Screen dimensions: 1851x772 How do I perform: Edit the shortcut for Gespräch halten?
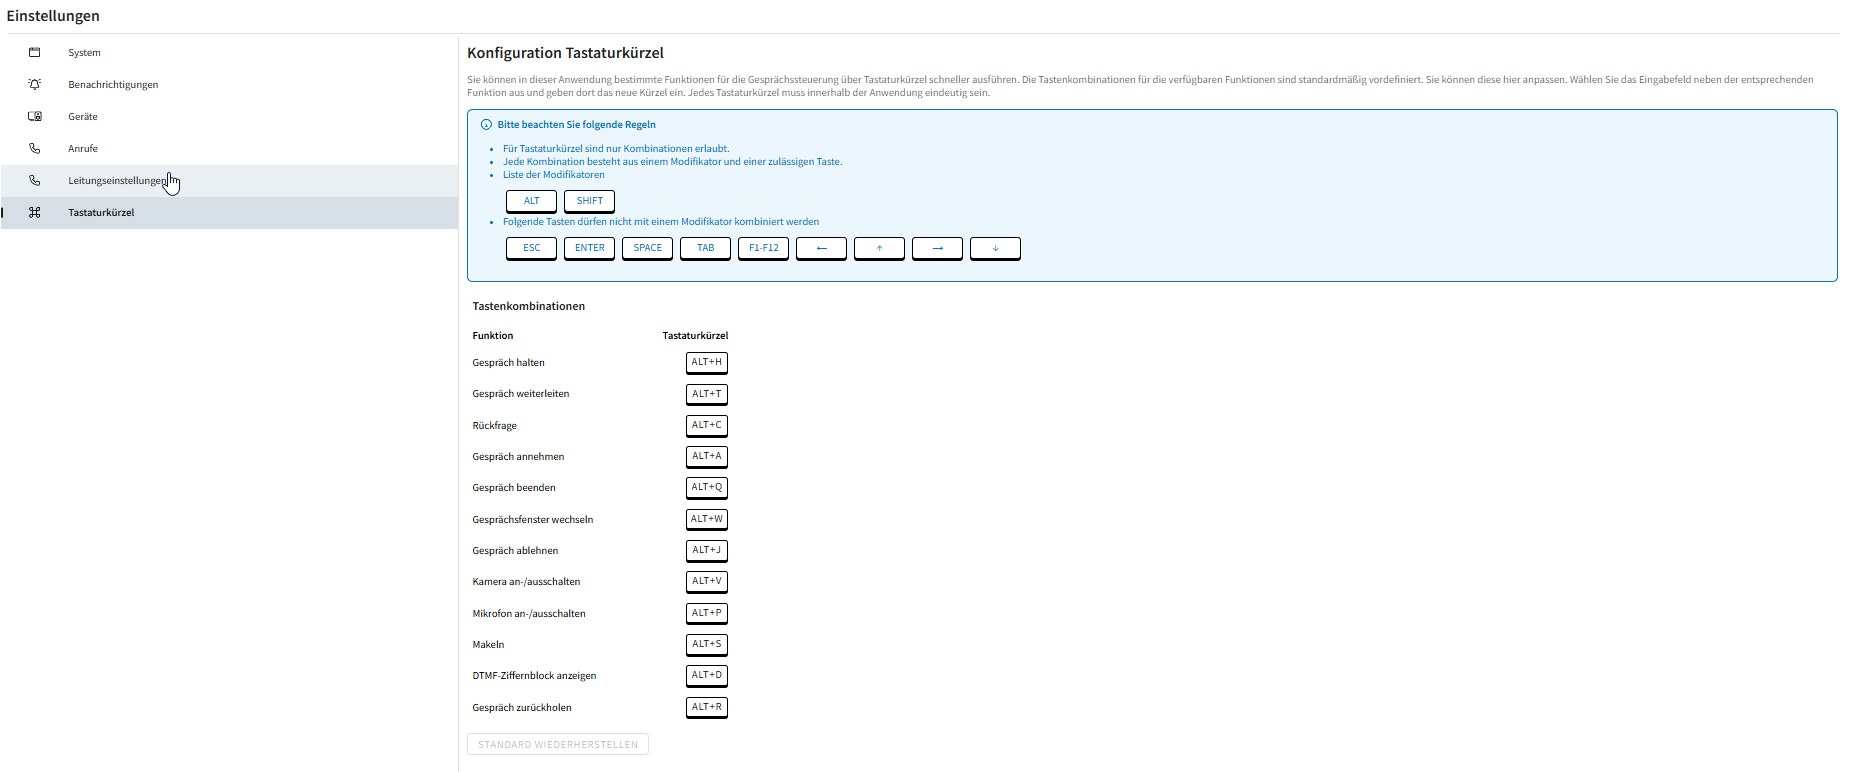coord(706,362)
